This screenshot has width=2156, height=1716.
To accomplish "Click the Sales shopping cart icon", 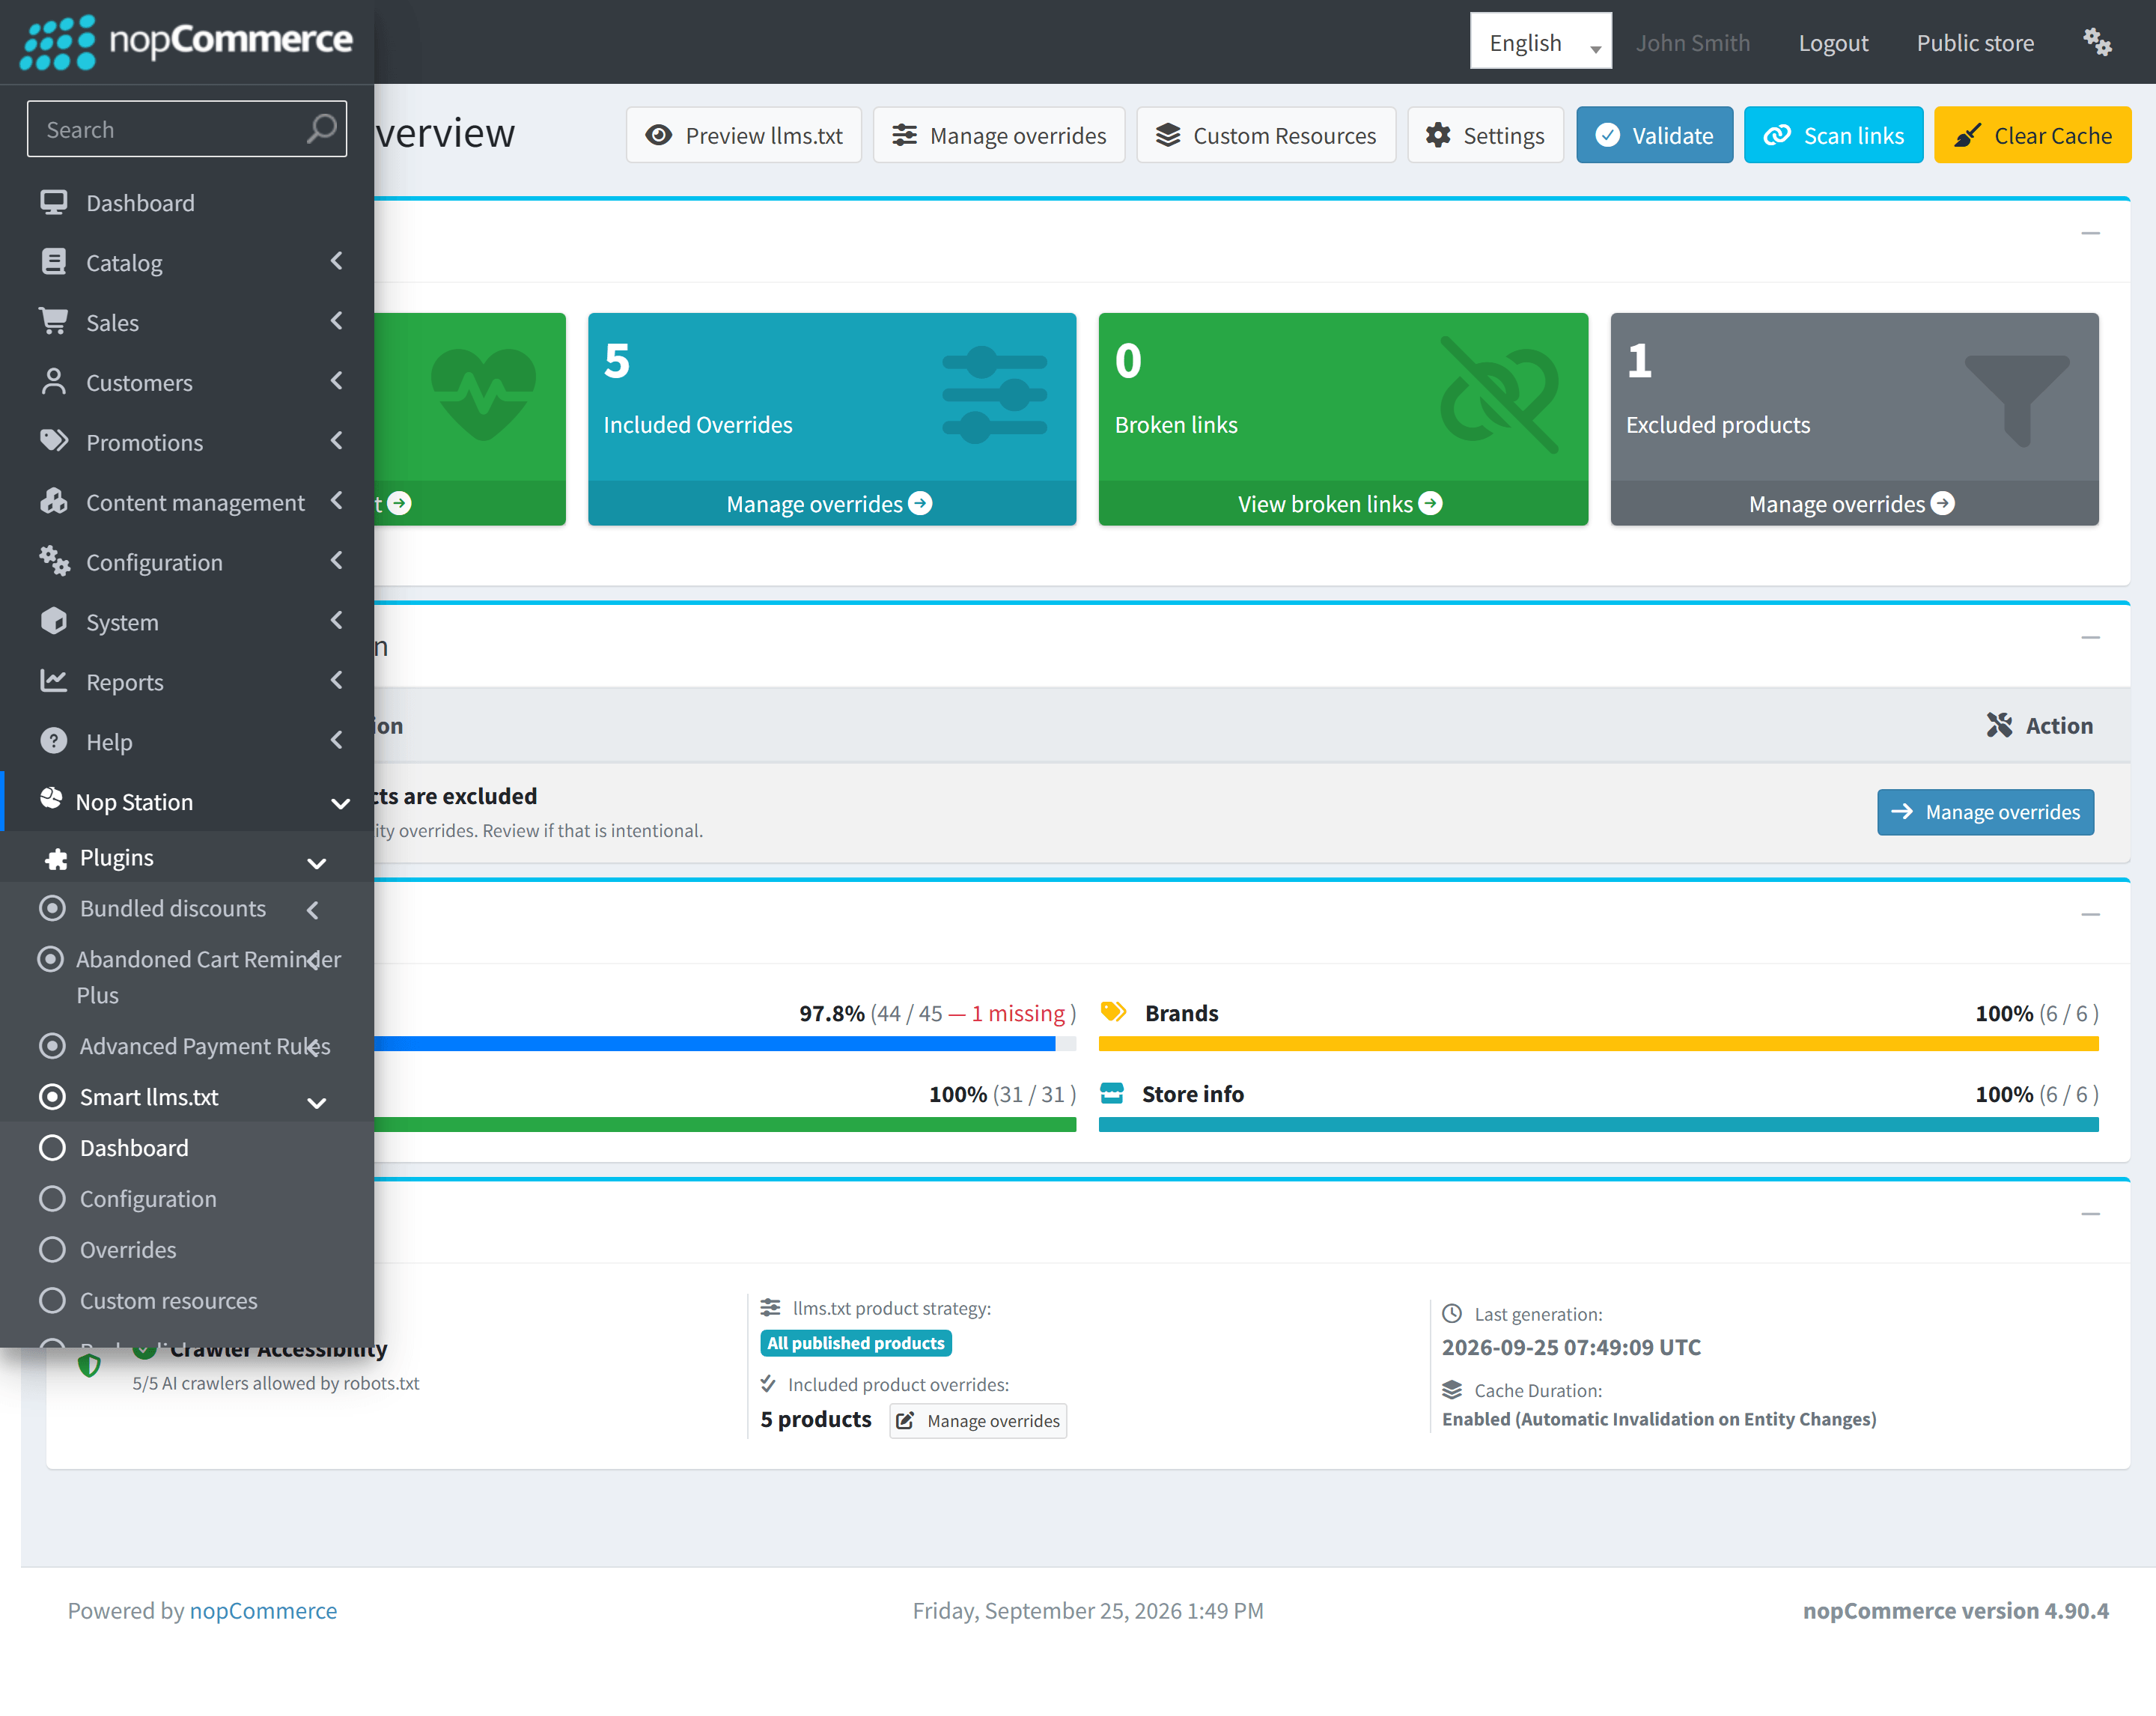I will click(54, 322).
